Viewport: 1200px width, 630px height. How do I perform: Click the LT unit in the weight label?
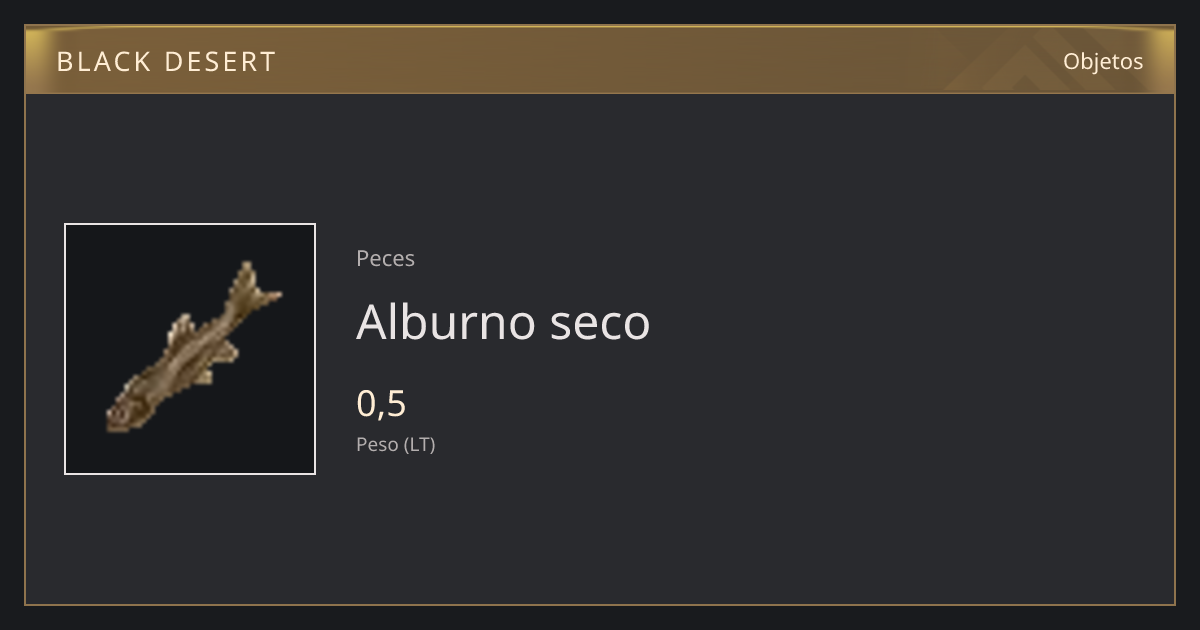tap(419, 444)
